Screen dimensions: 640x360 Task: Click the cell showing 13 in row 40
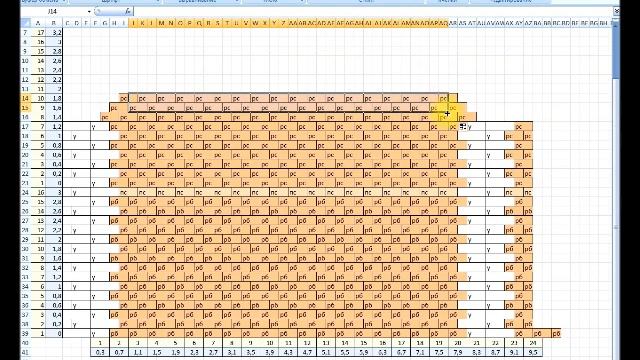(326, 343)
